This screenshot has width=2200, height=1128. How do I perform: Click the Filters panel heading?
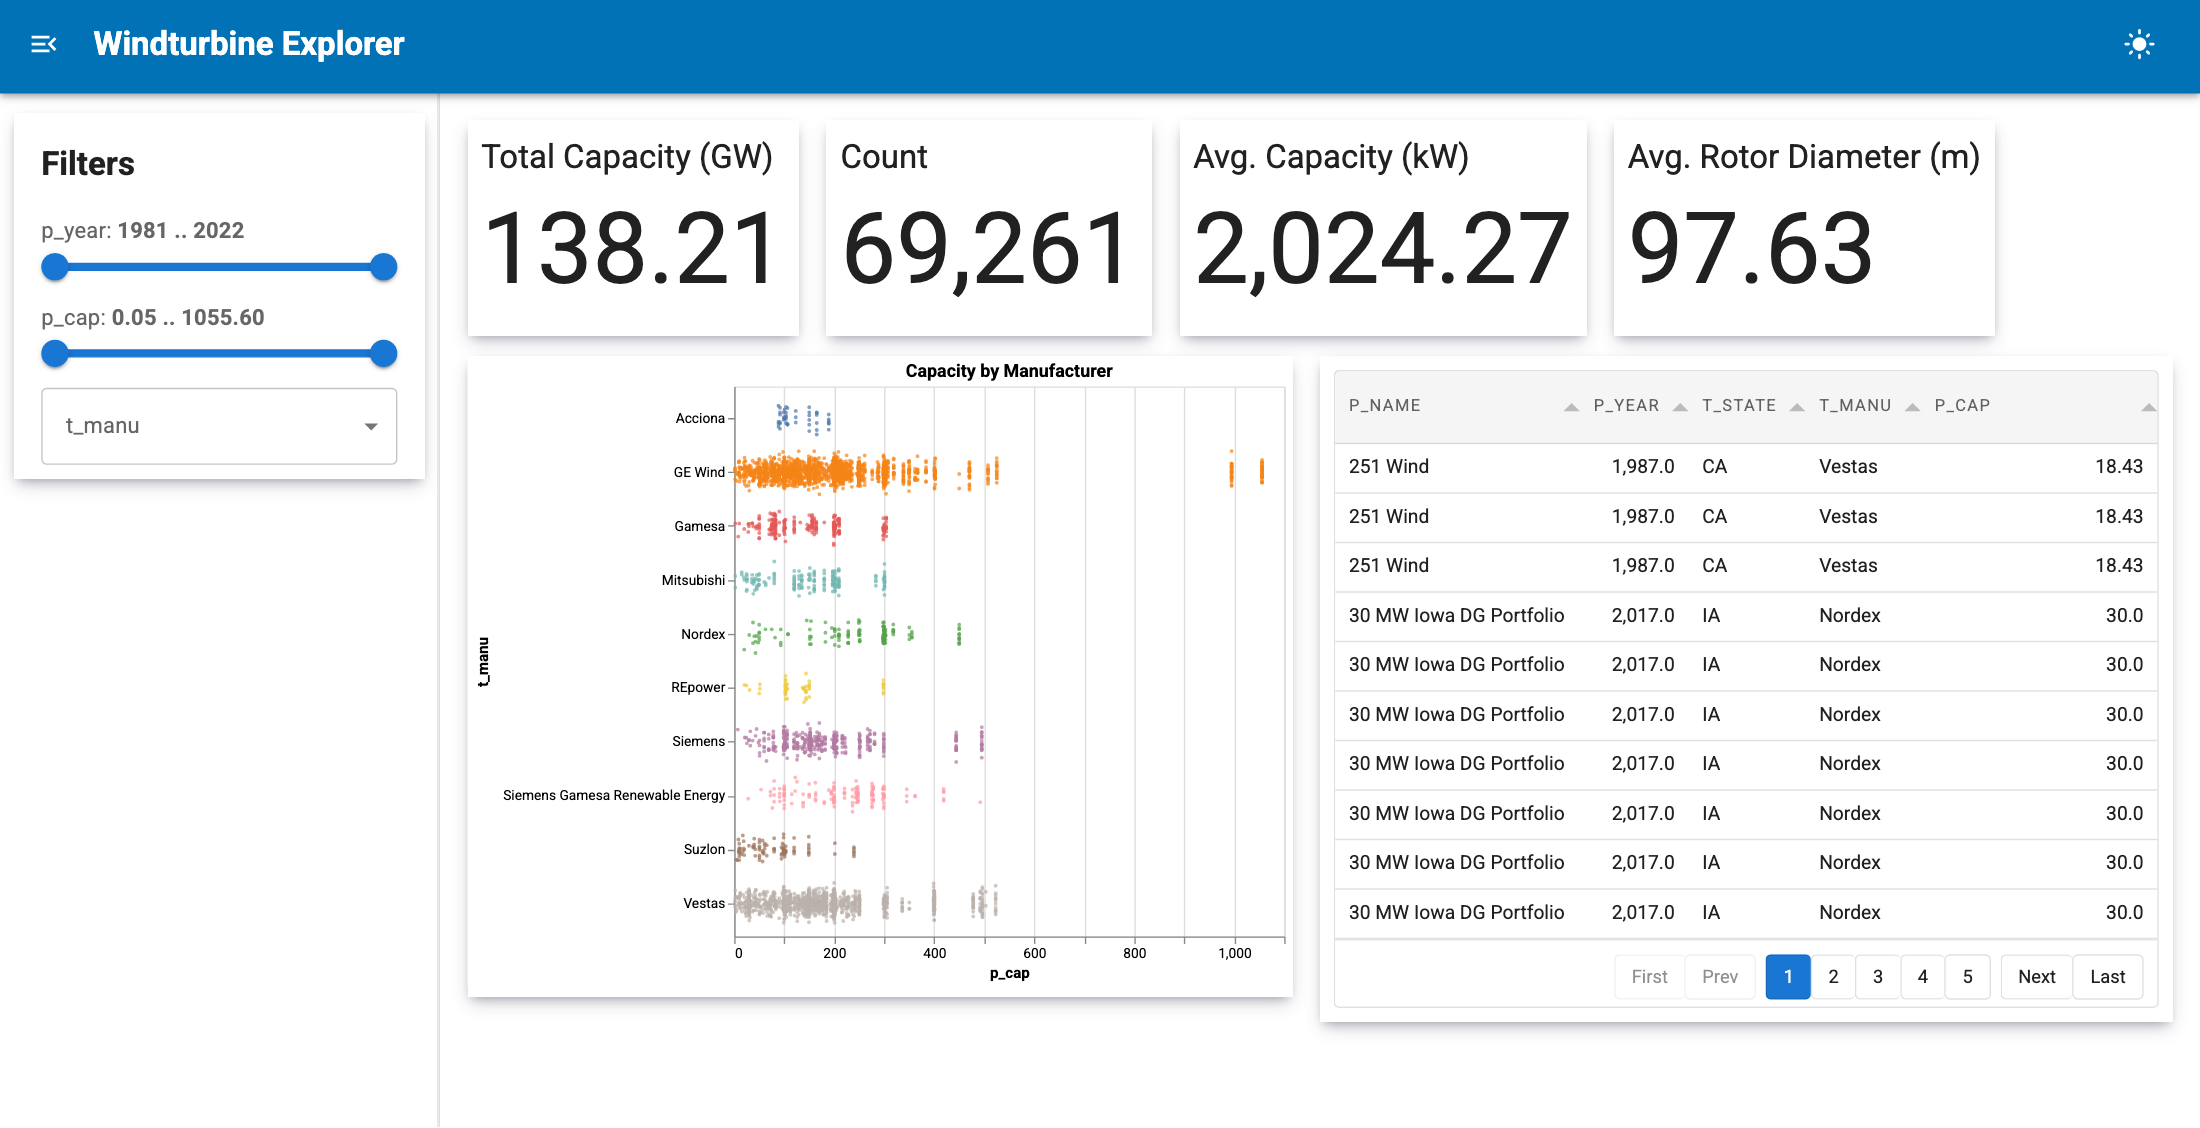(x=88, y=164)
